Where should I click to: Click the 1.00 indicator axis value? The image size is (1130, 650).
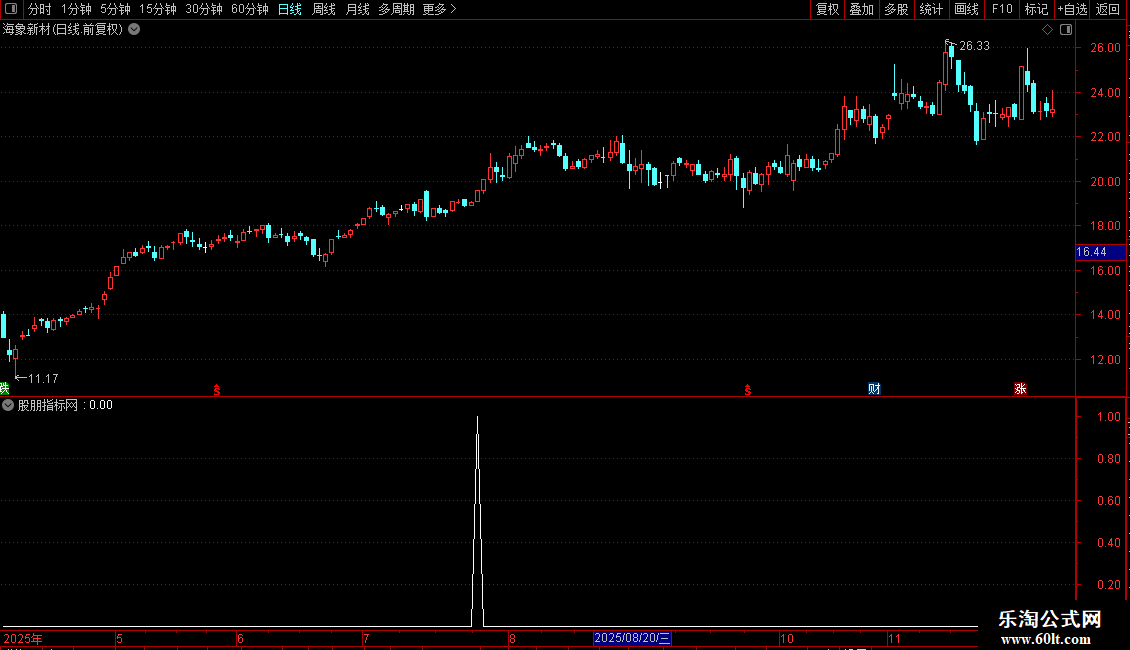pos(1108,417)
